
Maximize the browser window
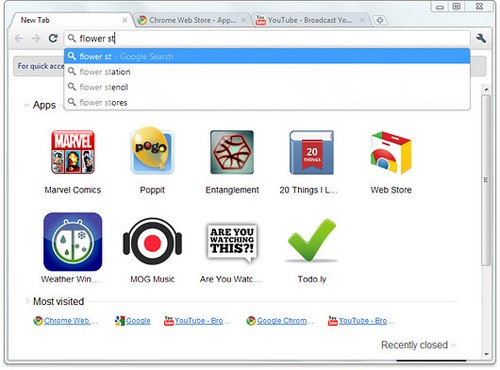pyautogui.click(x=457, y=6)
